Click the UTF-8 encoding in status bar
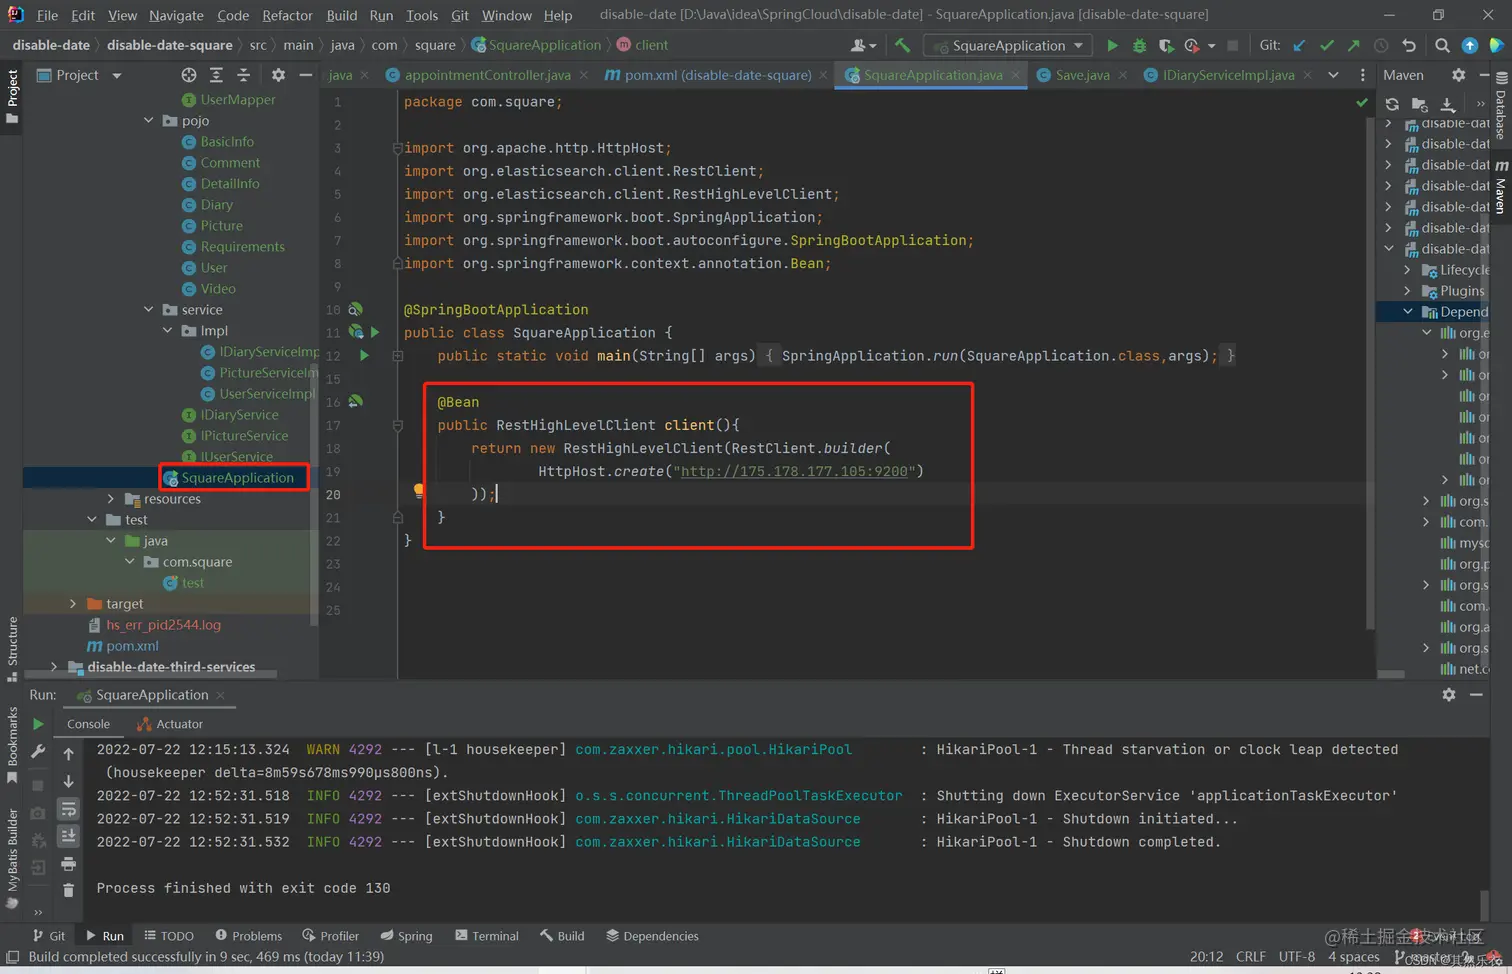 (1297, 956)
